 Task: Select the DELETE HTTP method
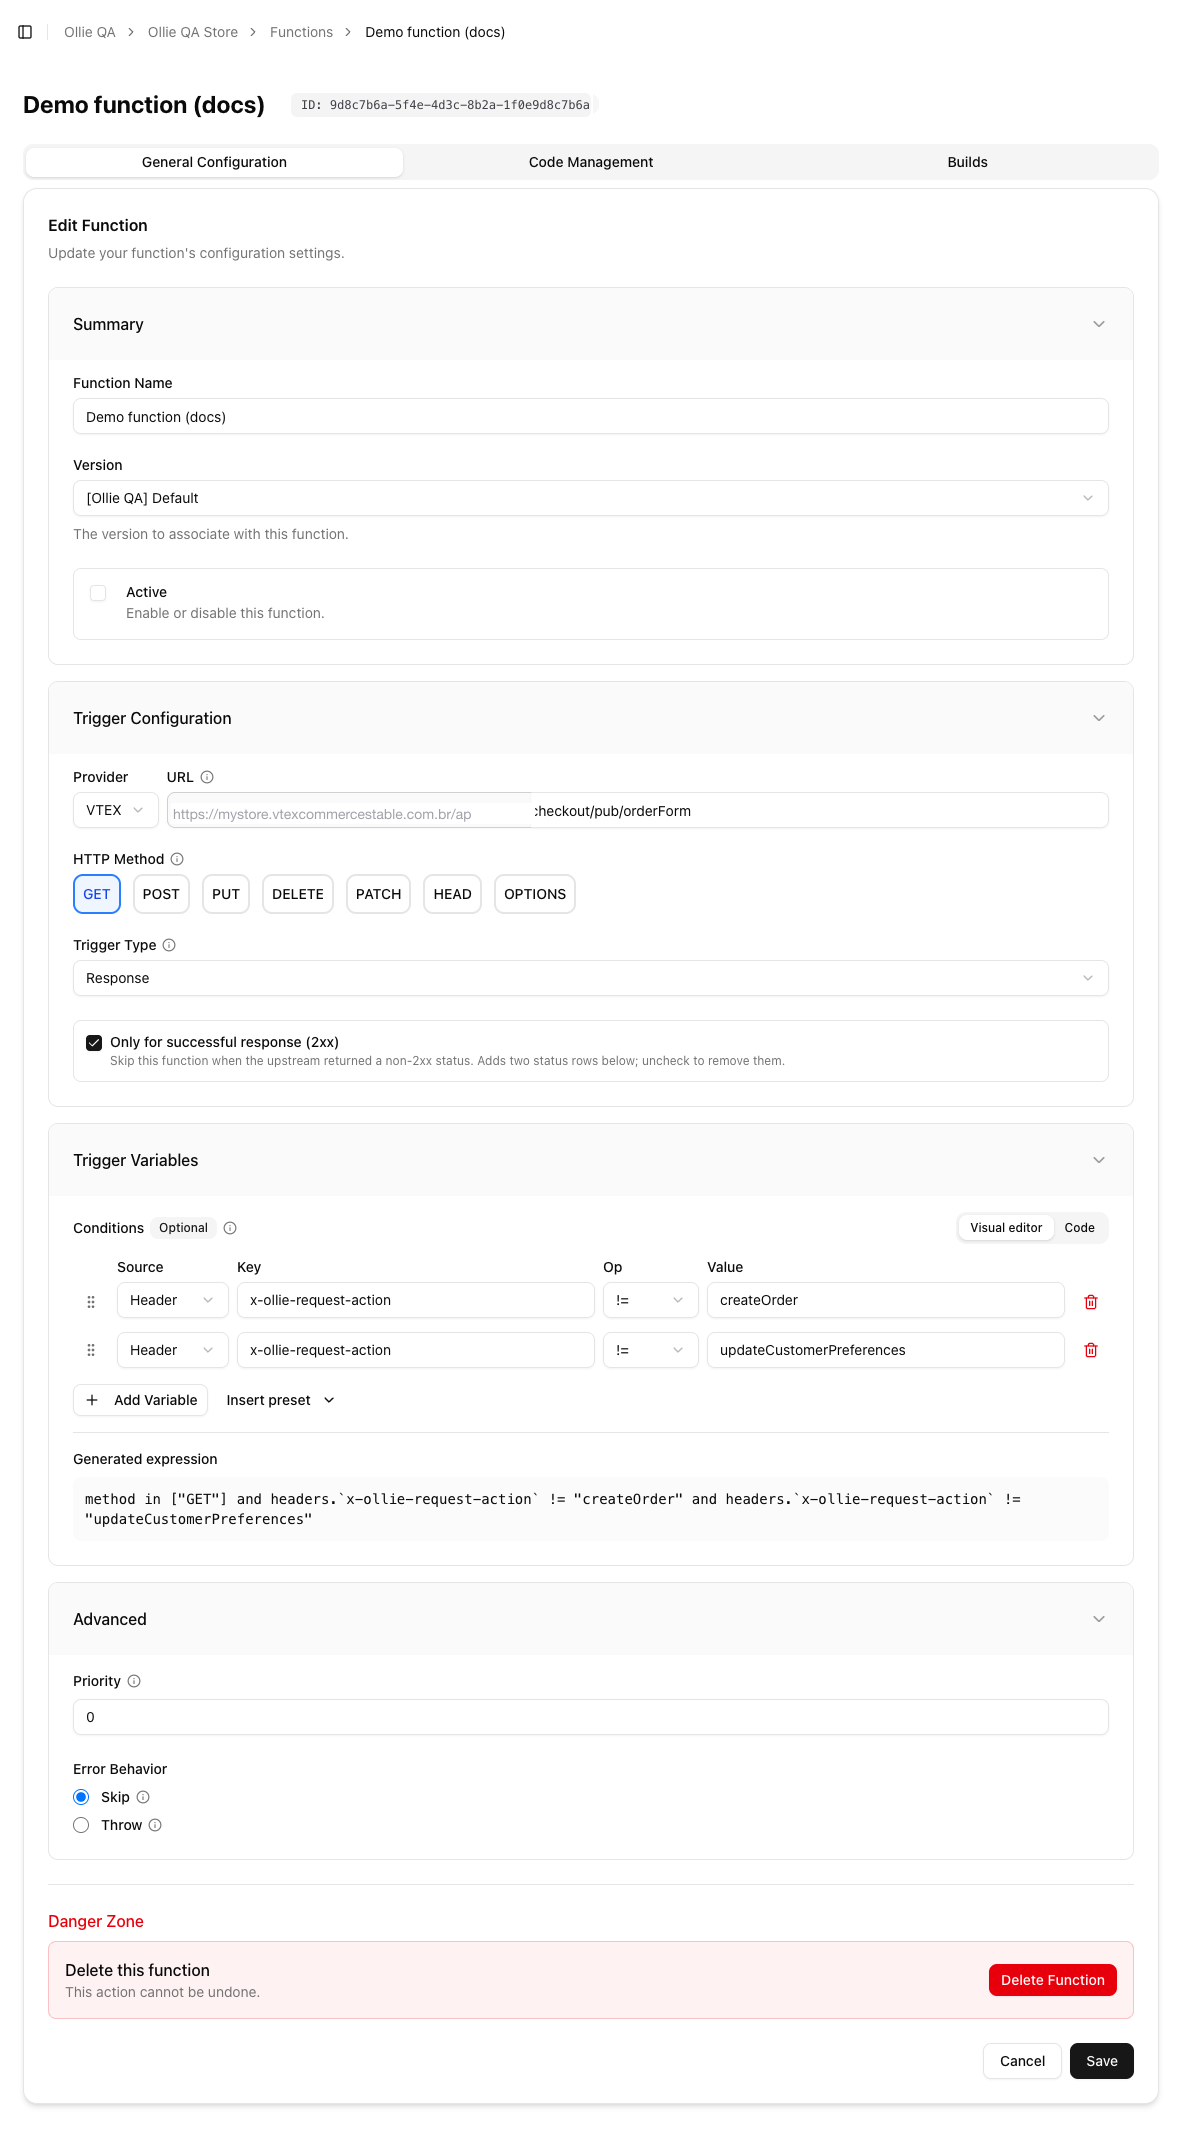pos(298,894)
